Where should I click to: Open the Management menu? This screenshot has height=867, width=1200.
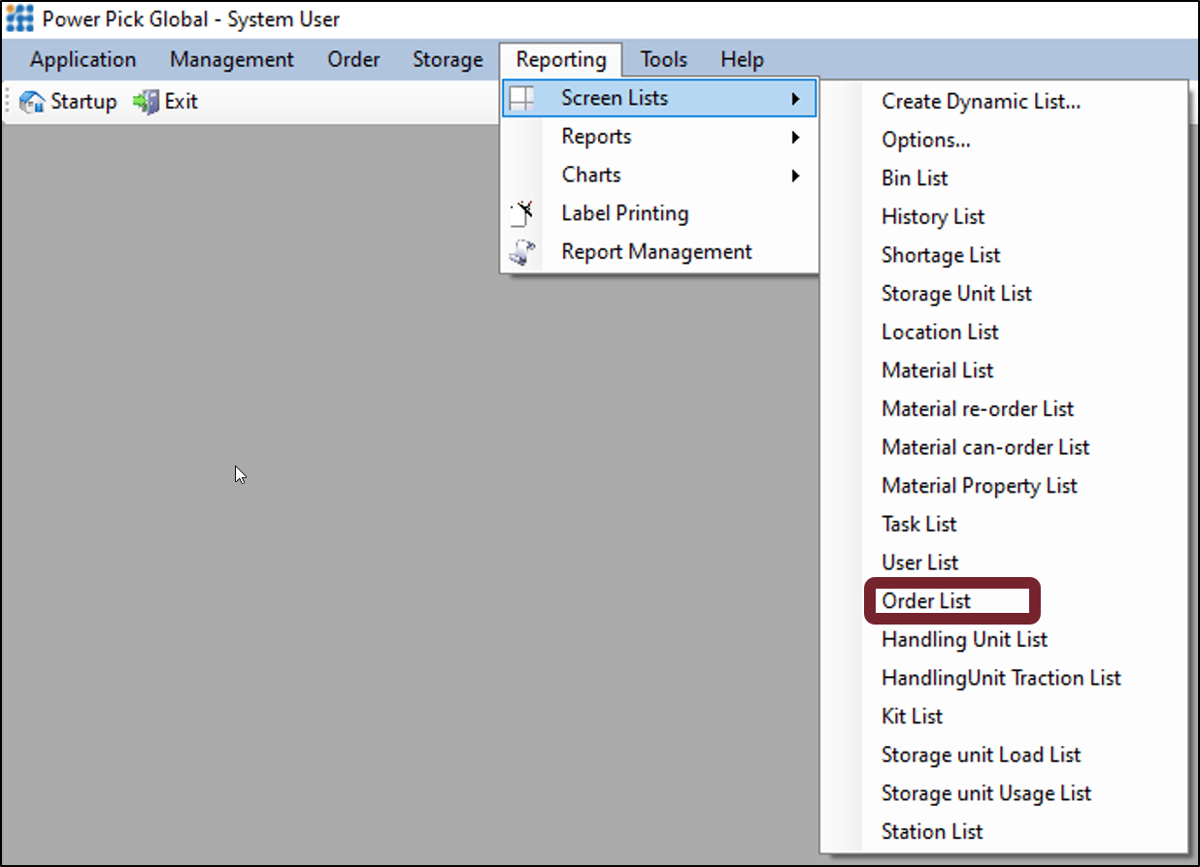click(x=231, y=59)
